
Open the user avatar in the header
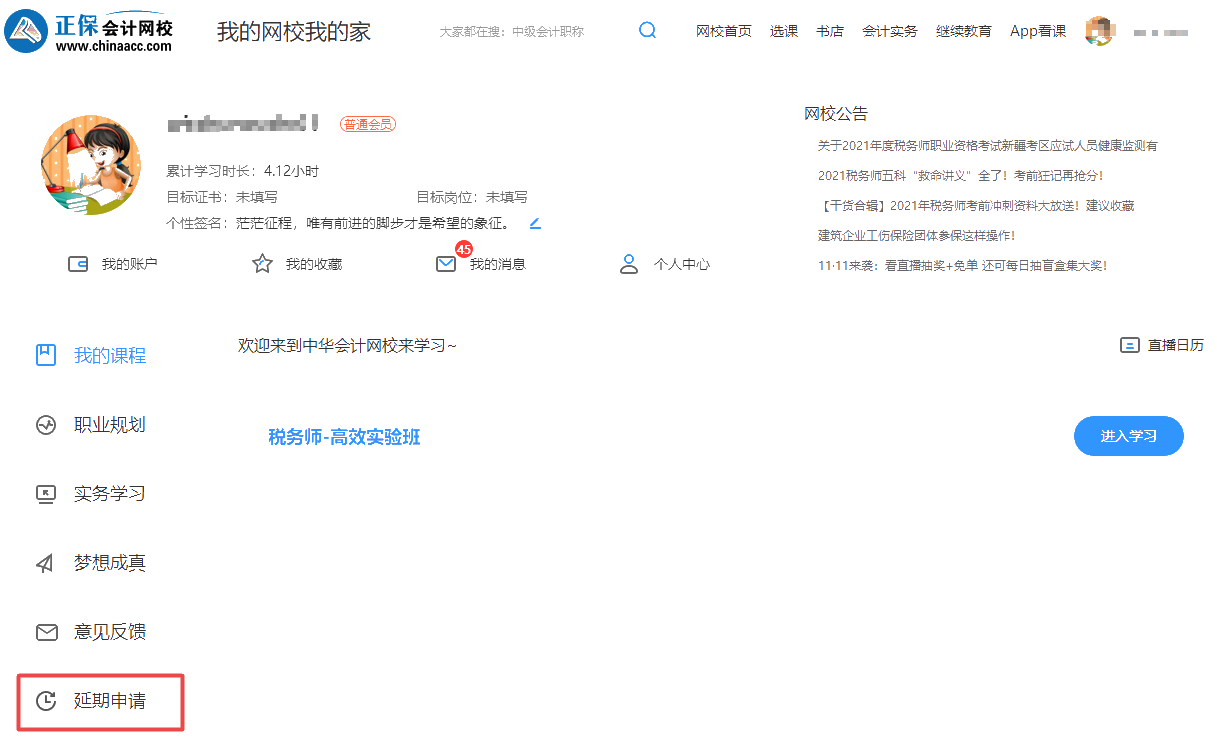pos(1099,31)
